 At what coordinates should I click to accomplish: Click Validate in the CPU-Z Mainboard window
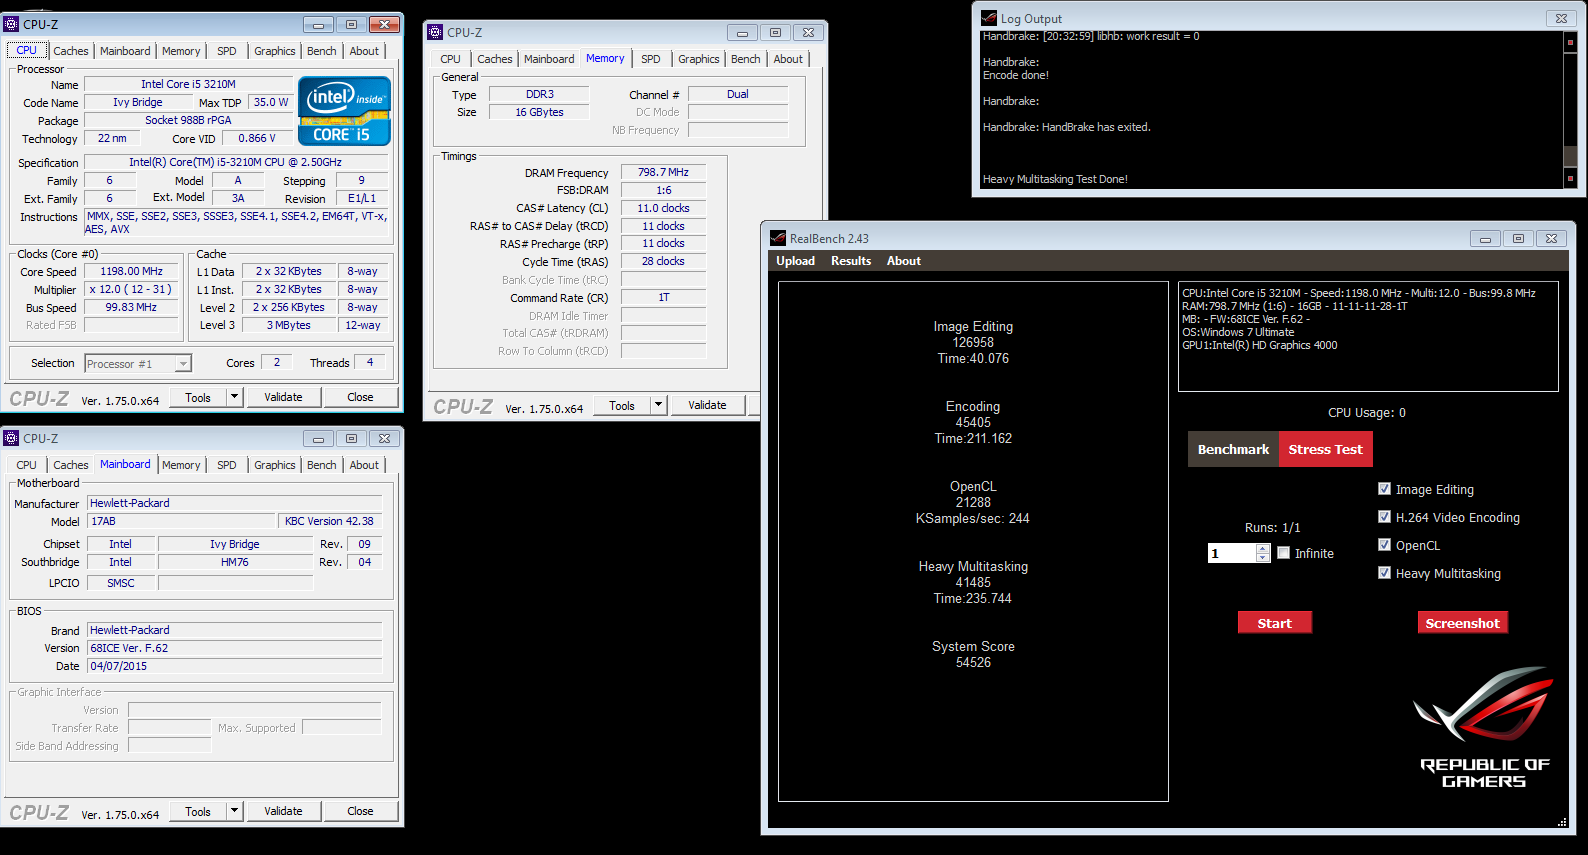coord(283,811)
